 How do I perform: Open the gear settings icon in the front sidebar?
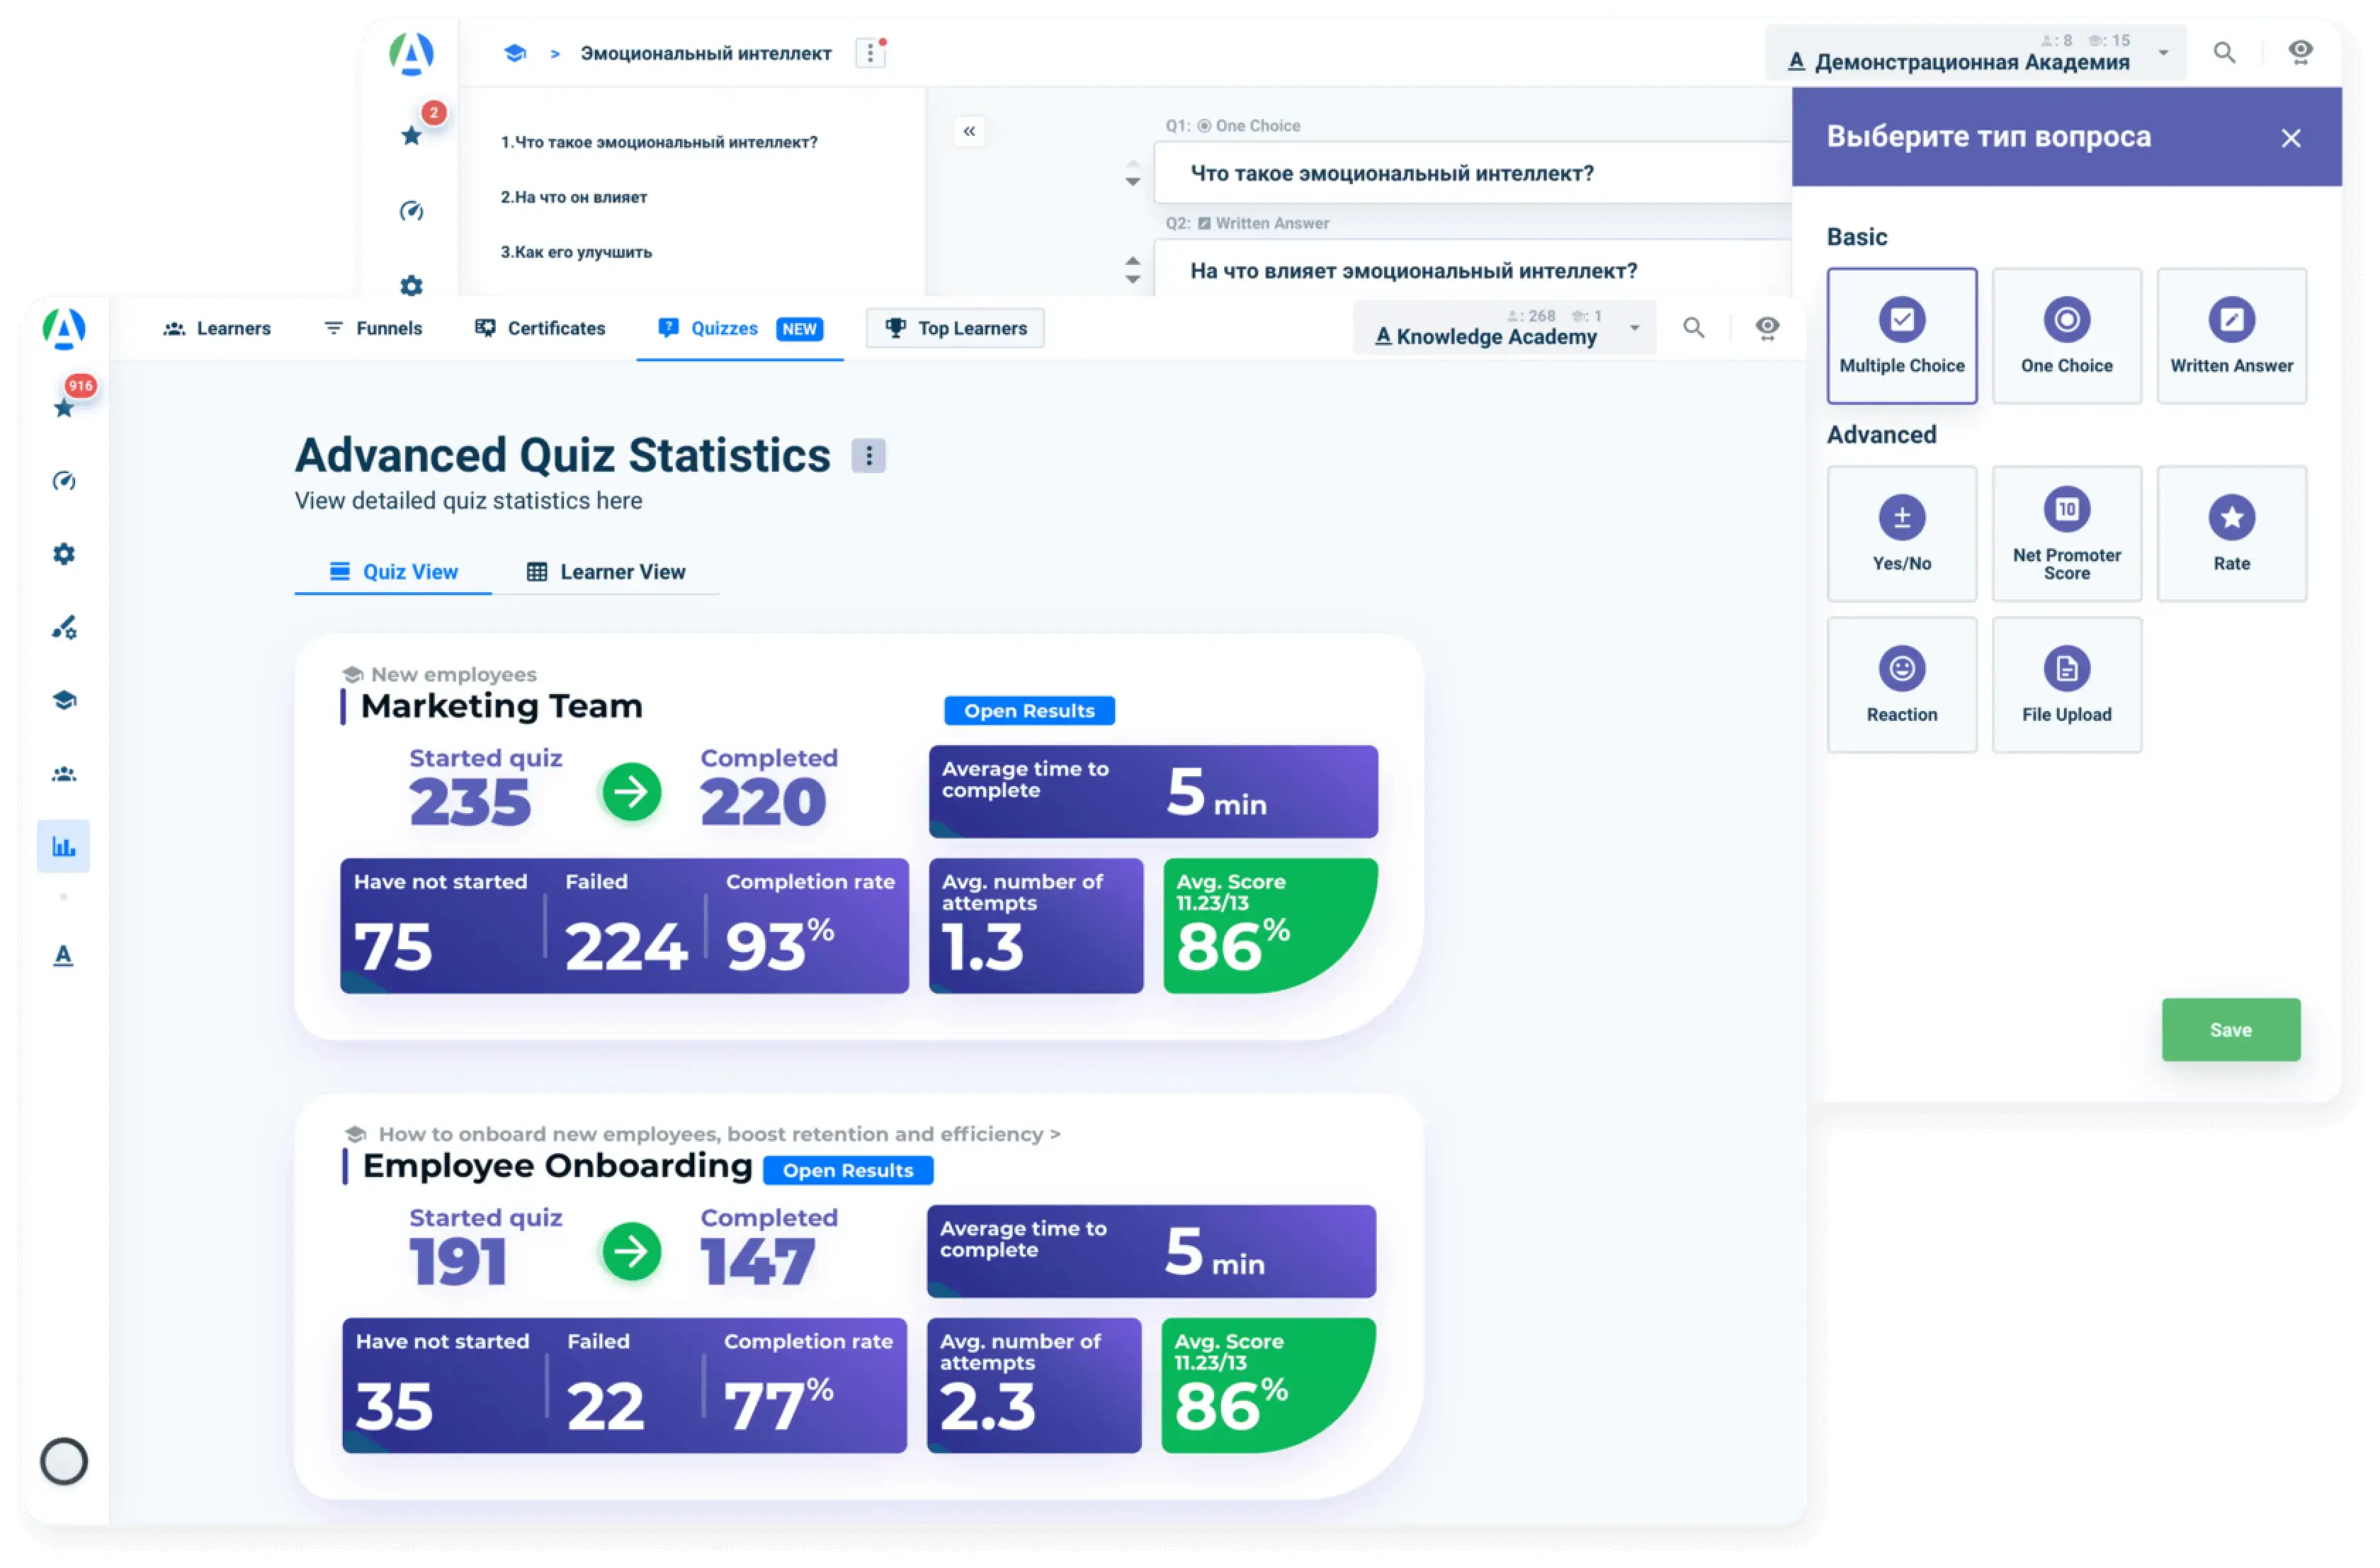tap(64, 554)
